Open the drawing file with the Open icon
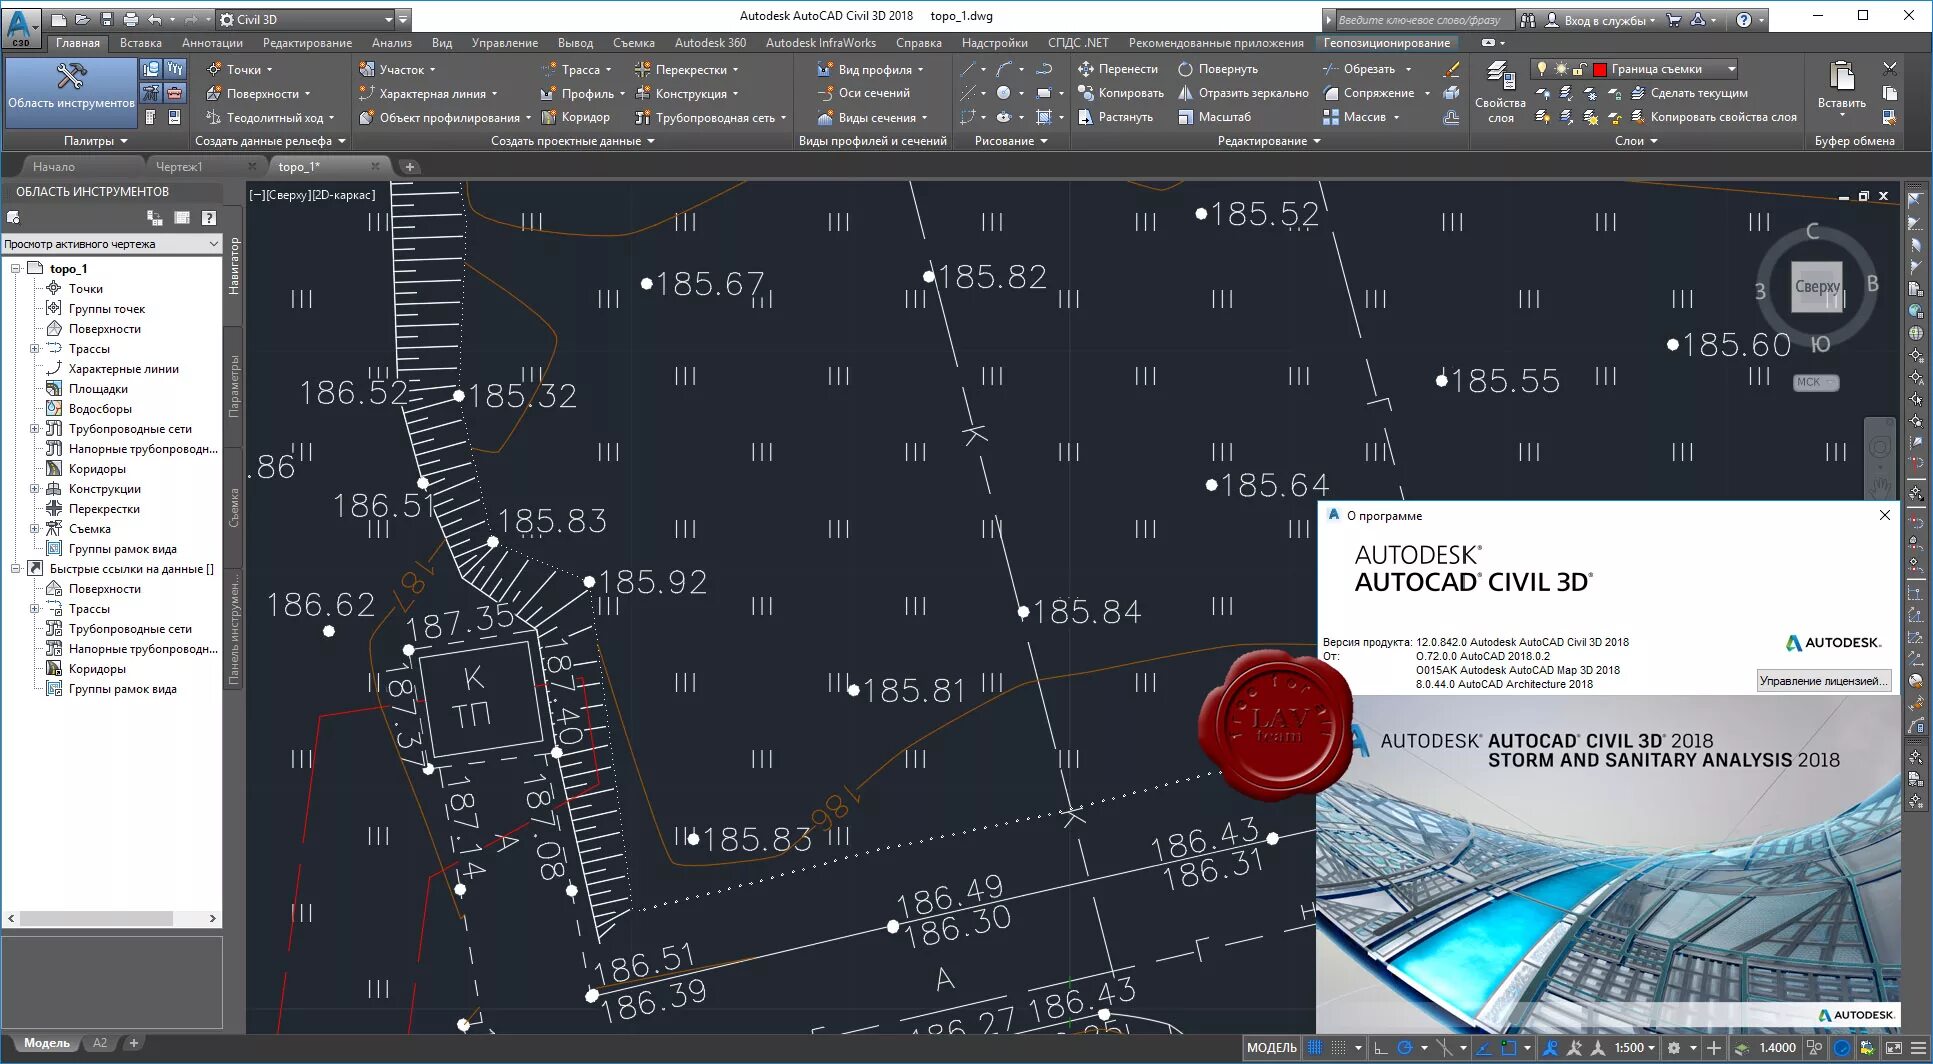This screenshot has width=1933, height=1064. click(x=82, y=19)
